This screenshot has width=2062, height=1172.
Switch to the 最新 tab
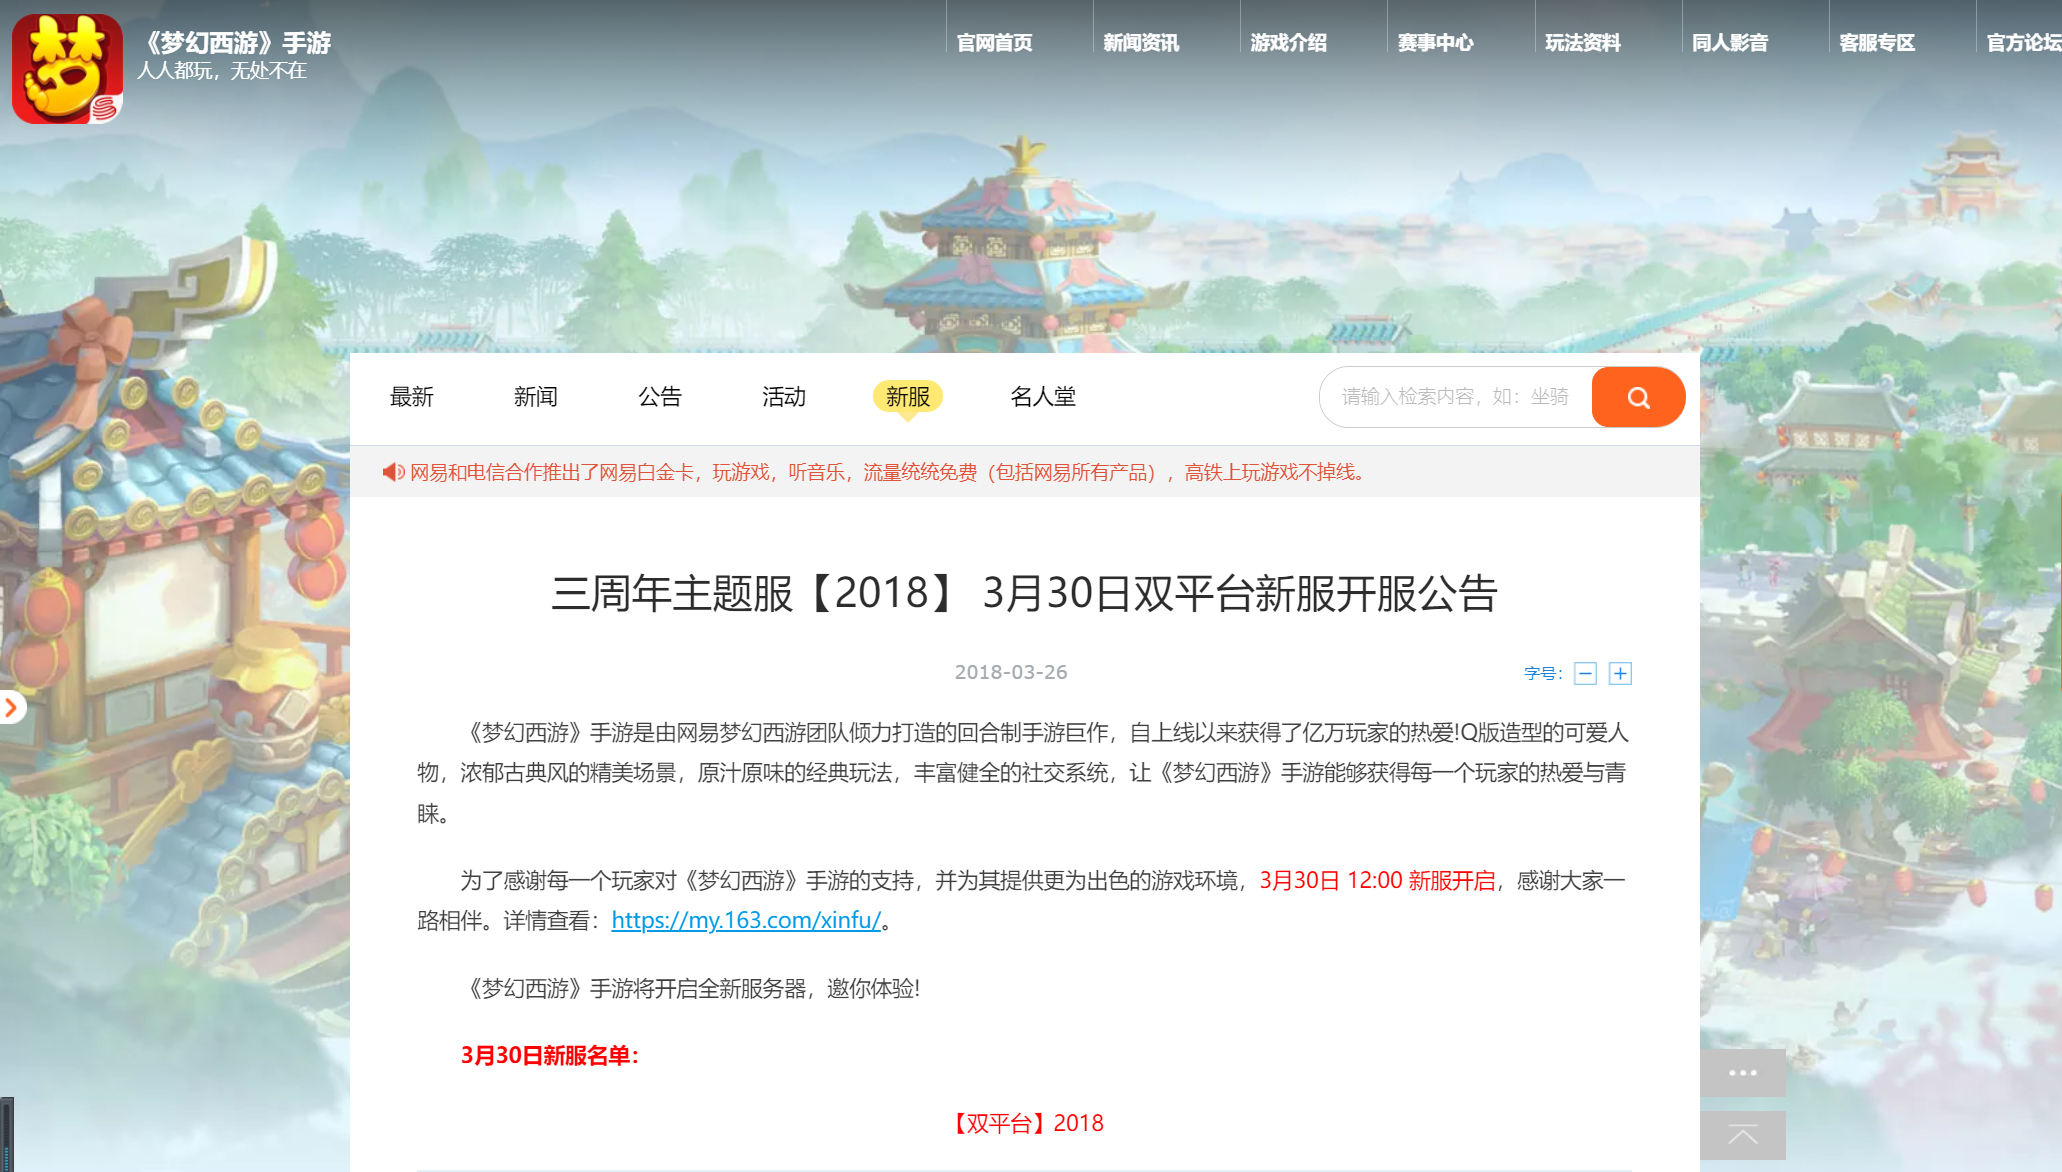pyautogui.click(x=411, y=397)
